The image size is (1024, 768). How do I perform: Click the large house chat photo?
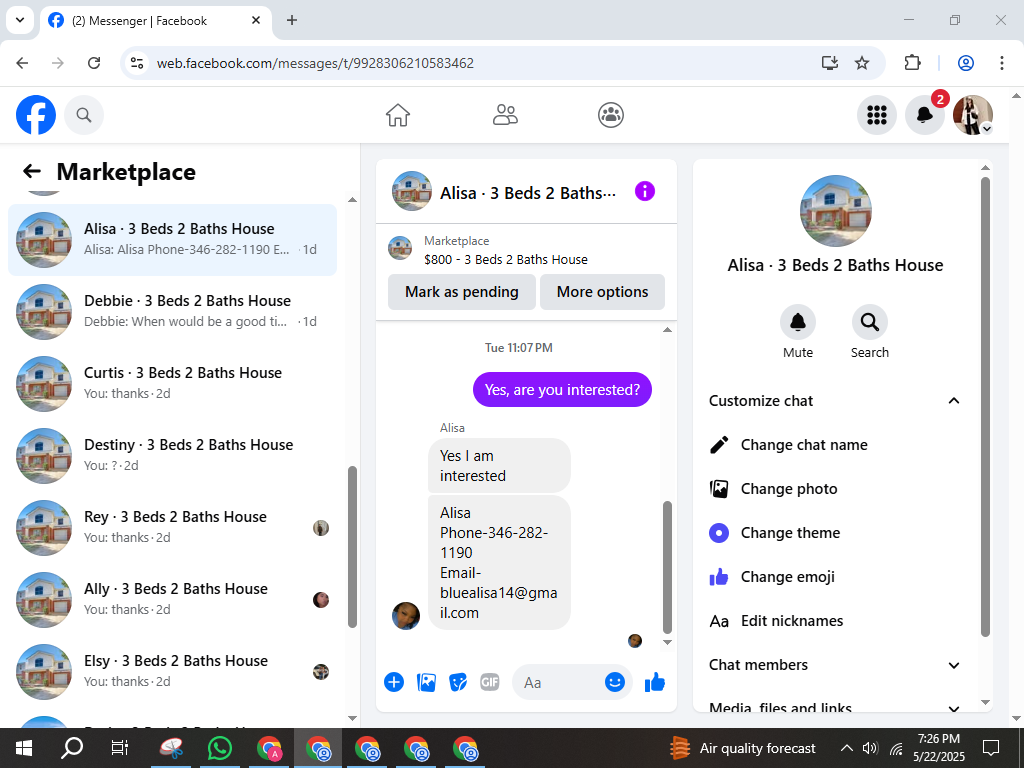835,211
